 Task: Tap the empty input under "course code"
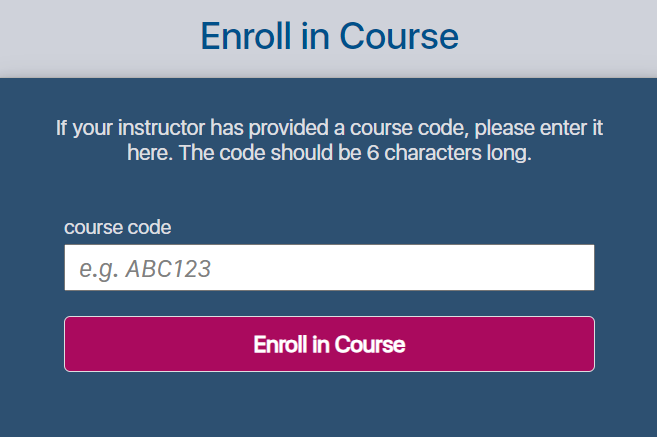[x=329, y=268]
